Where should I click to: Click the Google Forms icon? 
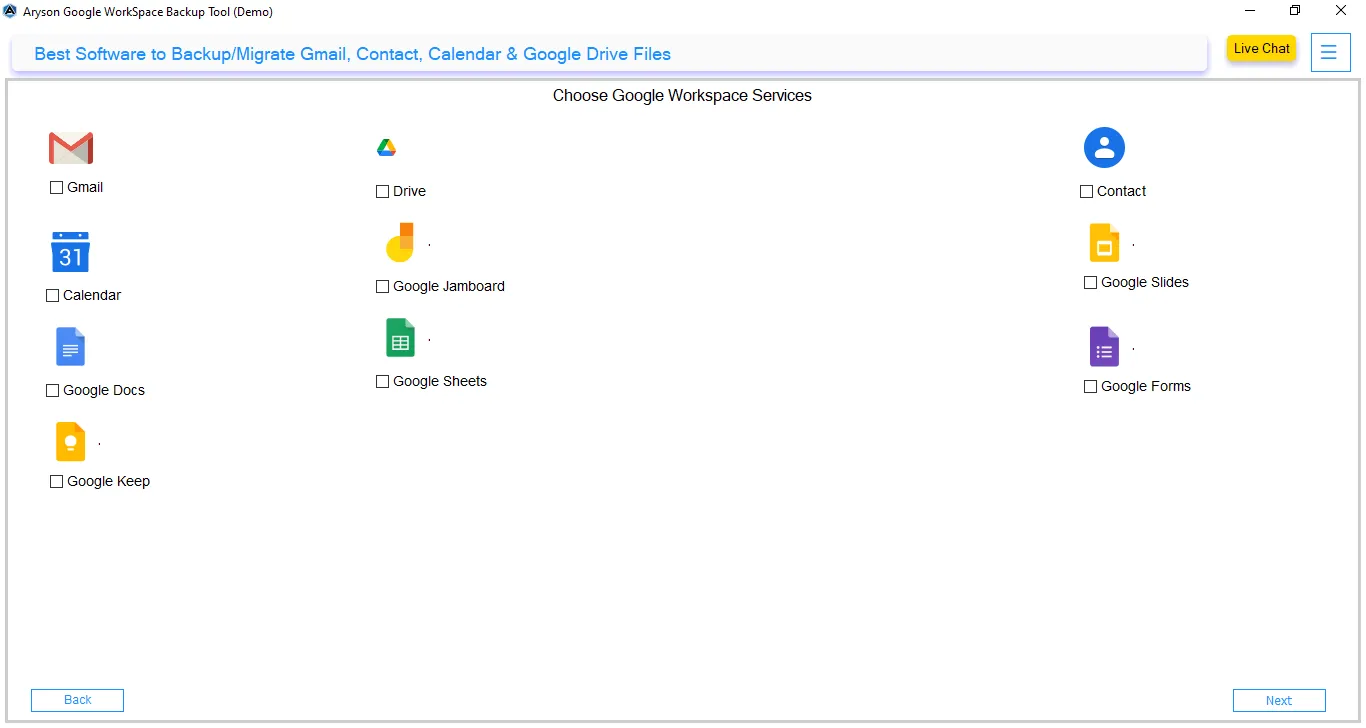[1104, 347]
